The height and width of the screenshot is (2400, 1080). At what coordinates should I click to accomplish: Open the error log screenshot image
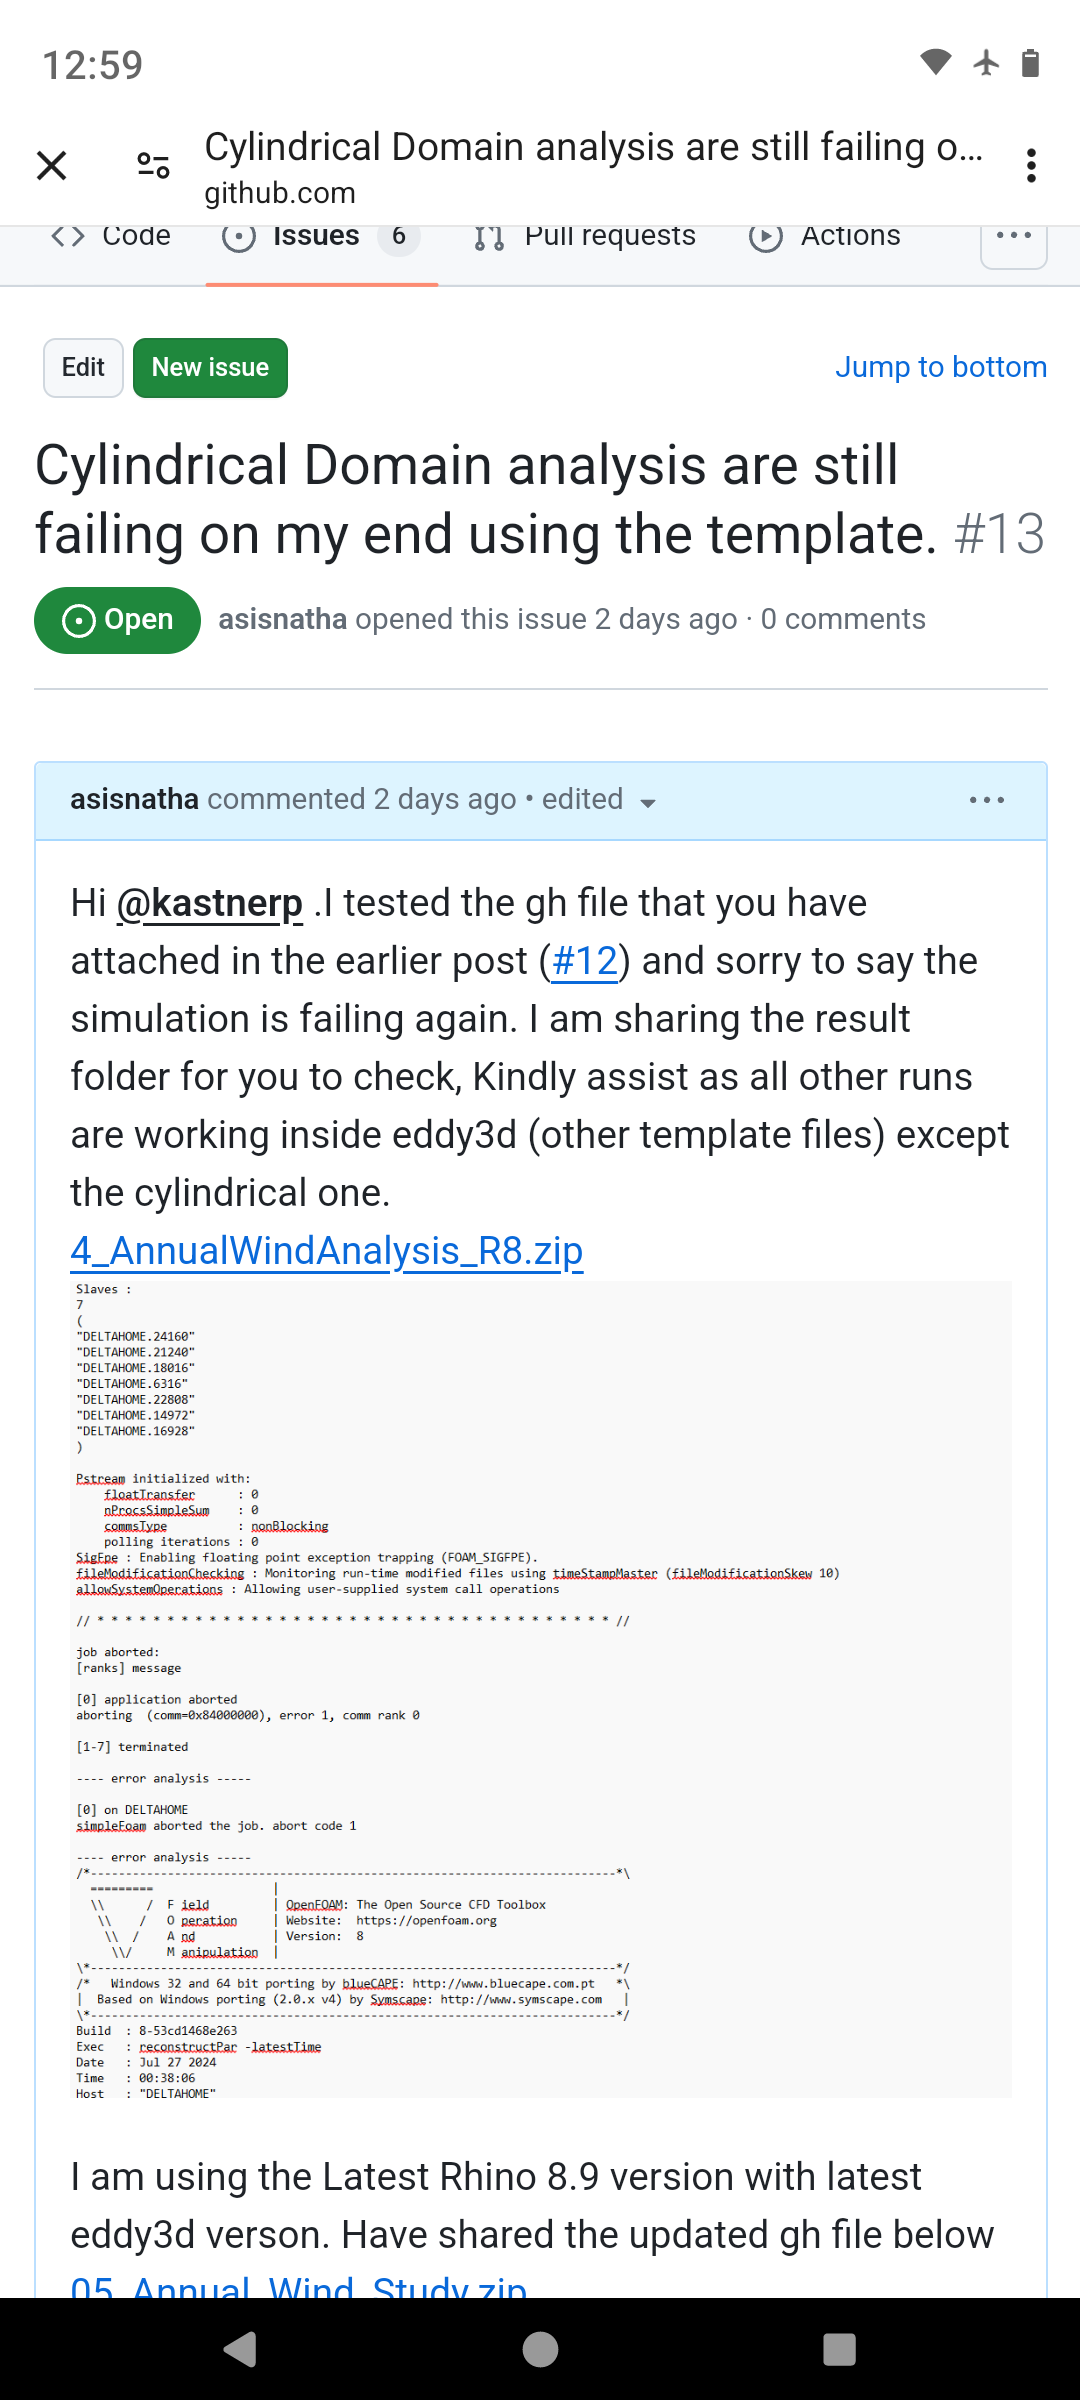click(x=541, y=1689)
